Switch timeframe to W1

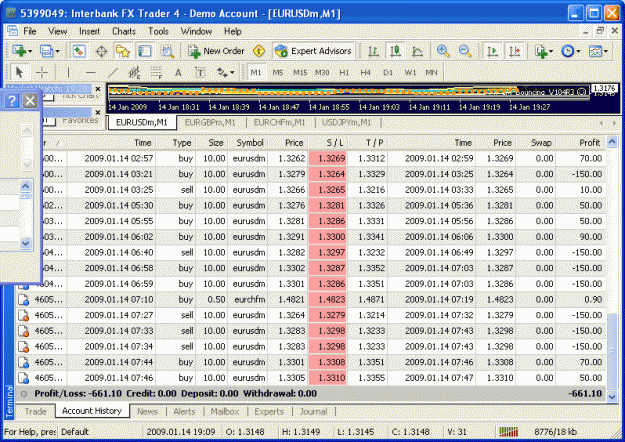(x=410, y=73)
